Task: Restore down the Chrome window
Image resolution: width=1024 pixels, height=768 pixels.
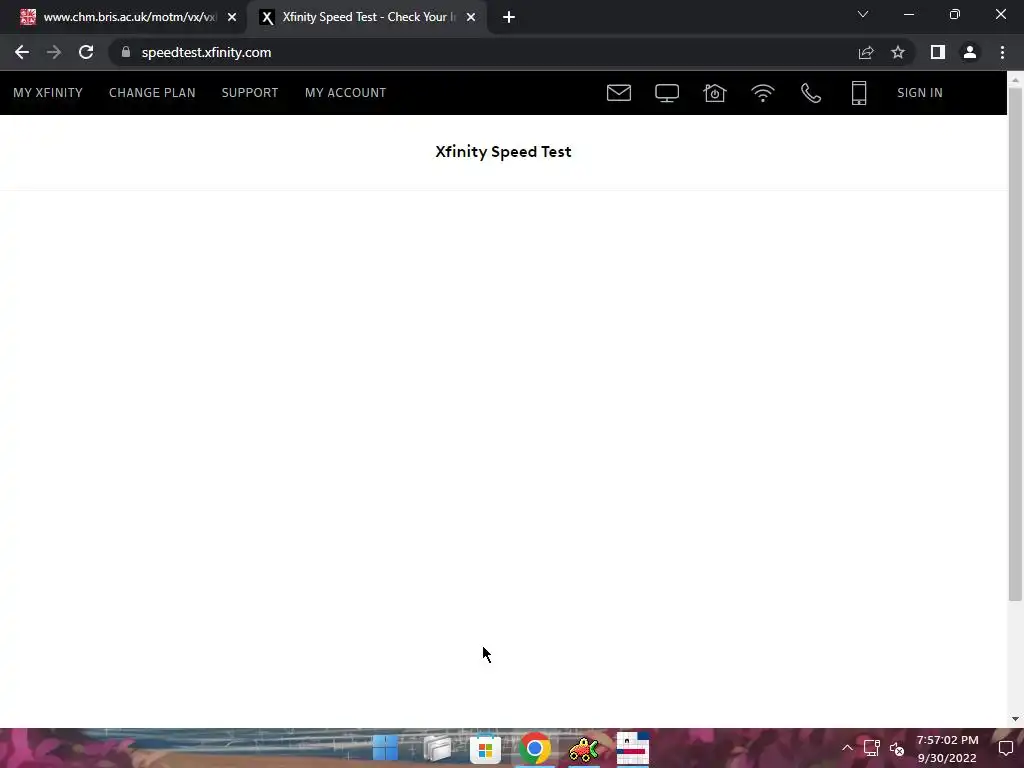Action: pyautogui.click(x=955, y=14)
